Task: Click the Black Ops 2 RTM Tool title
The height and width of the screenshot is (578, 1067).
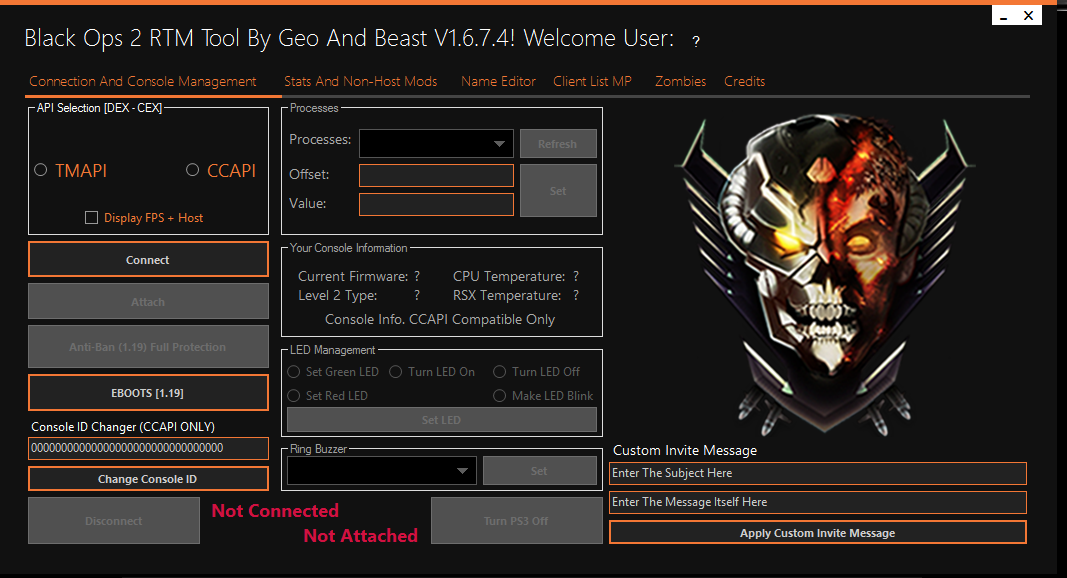Action: (x=349, y=38)
